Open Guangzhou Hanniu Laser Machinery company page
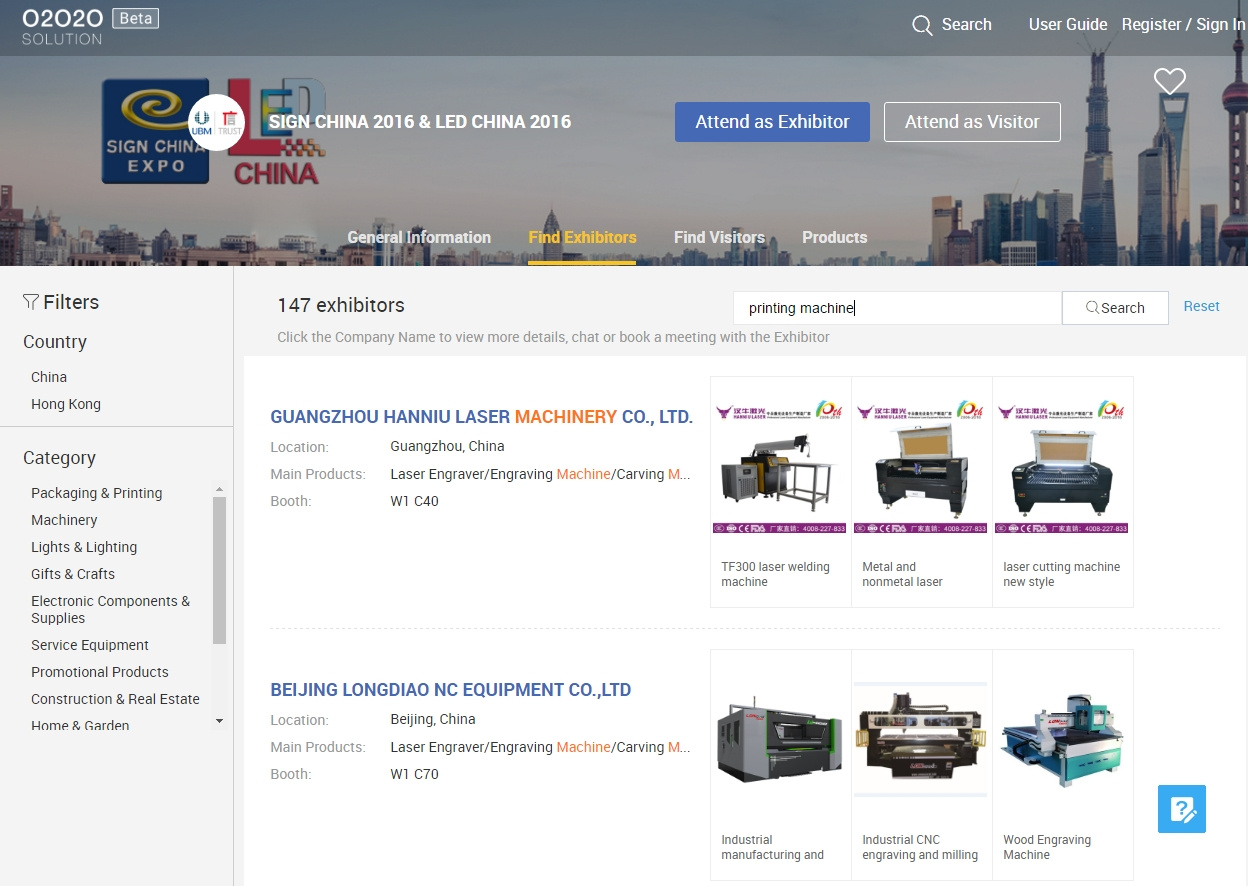1248x886 pixels. click(482, 417)
